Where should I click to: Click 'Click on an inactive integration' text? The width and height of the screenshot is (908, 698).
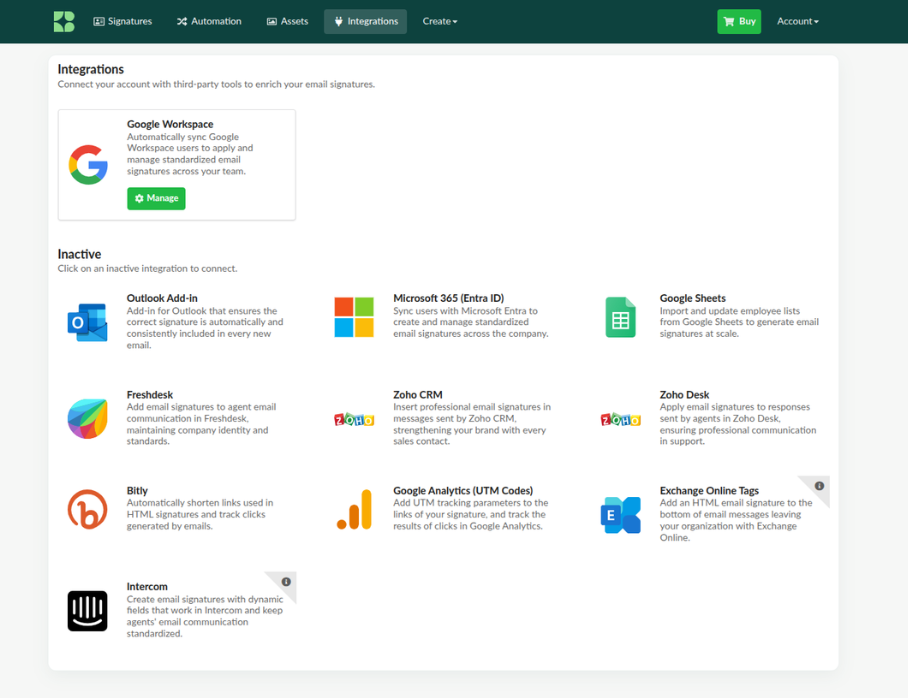[147, 269]
